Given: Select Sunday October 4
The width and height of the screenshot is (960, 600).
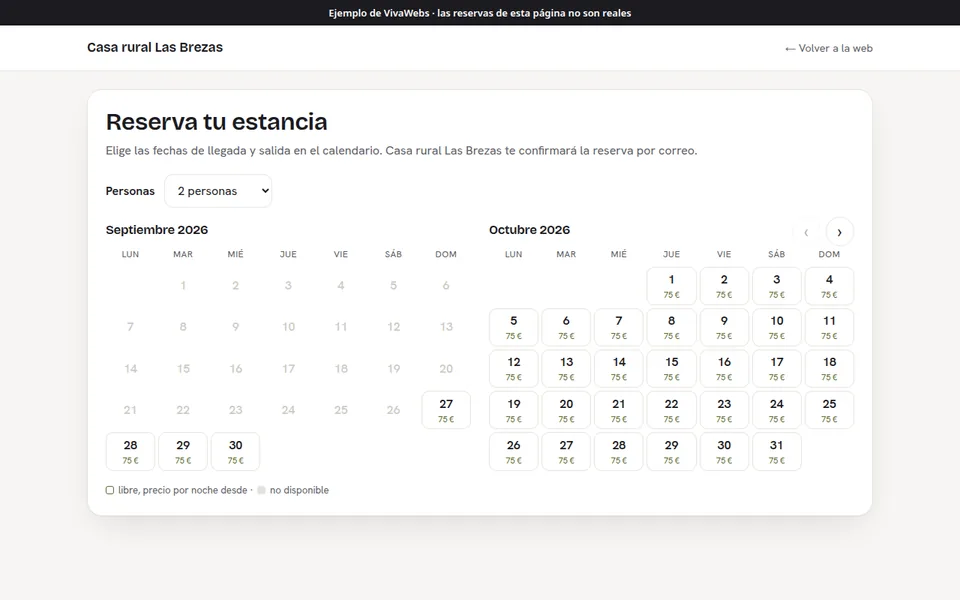Looking at the screenshot, I should (830, 286).
